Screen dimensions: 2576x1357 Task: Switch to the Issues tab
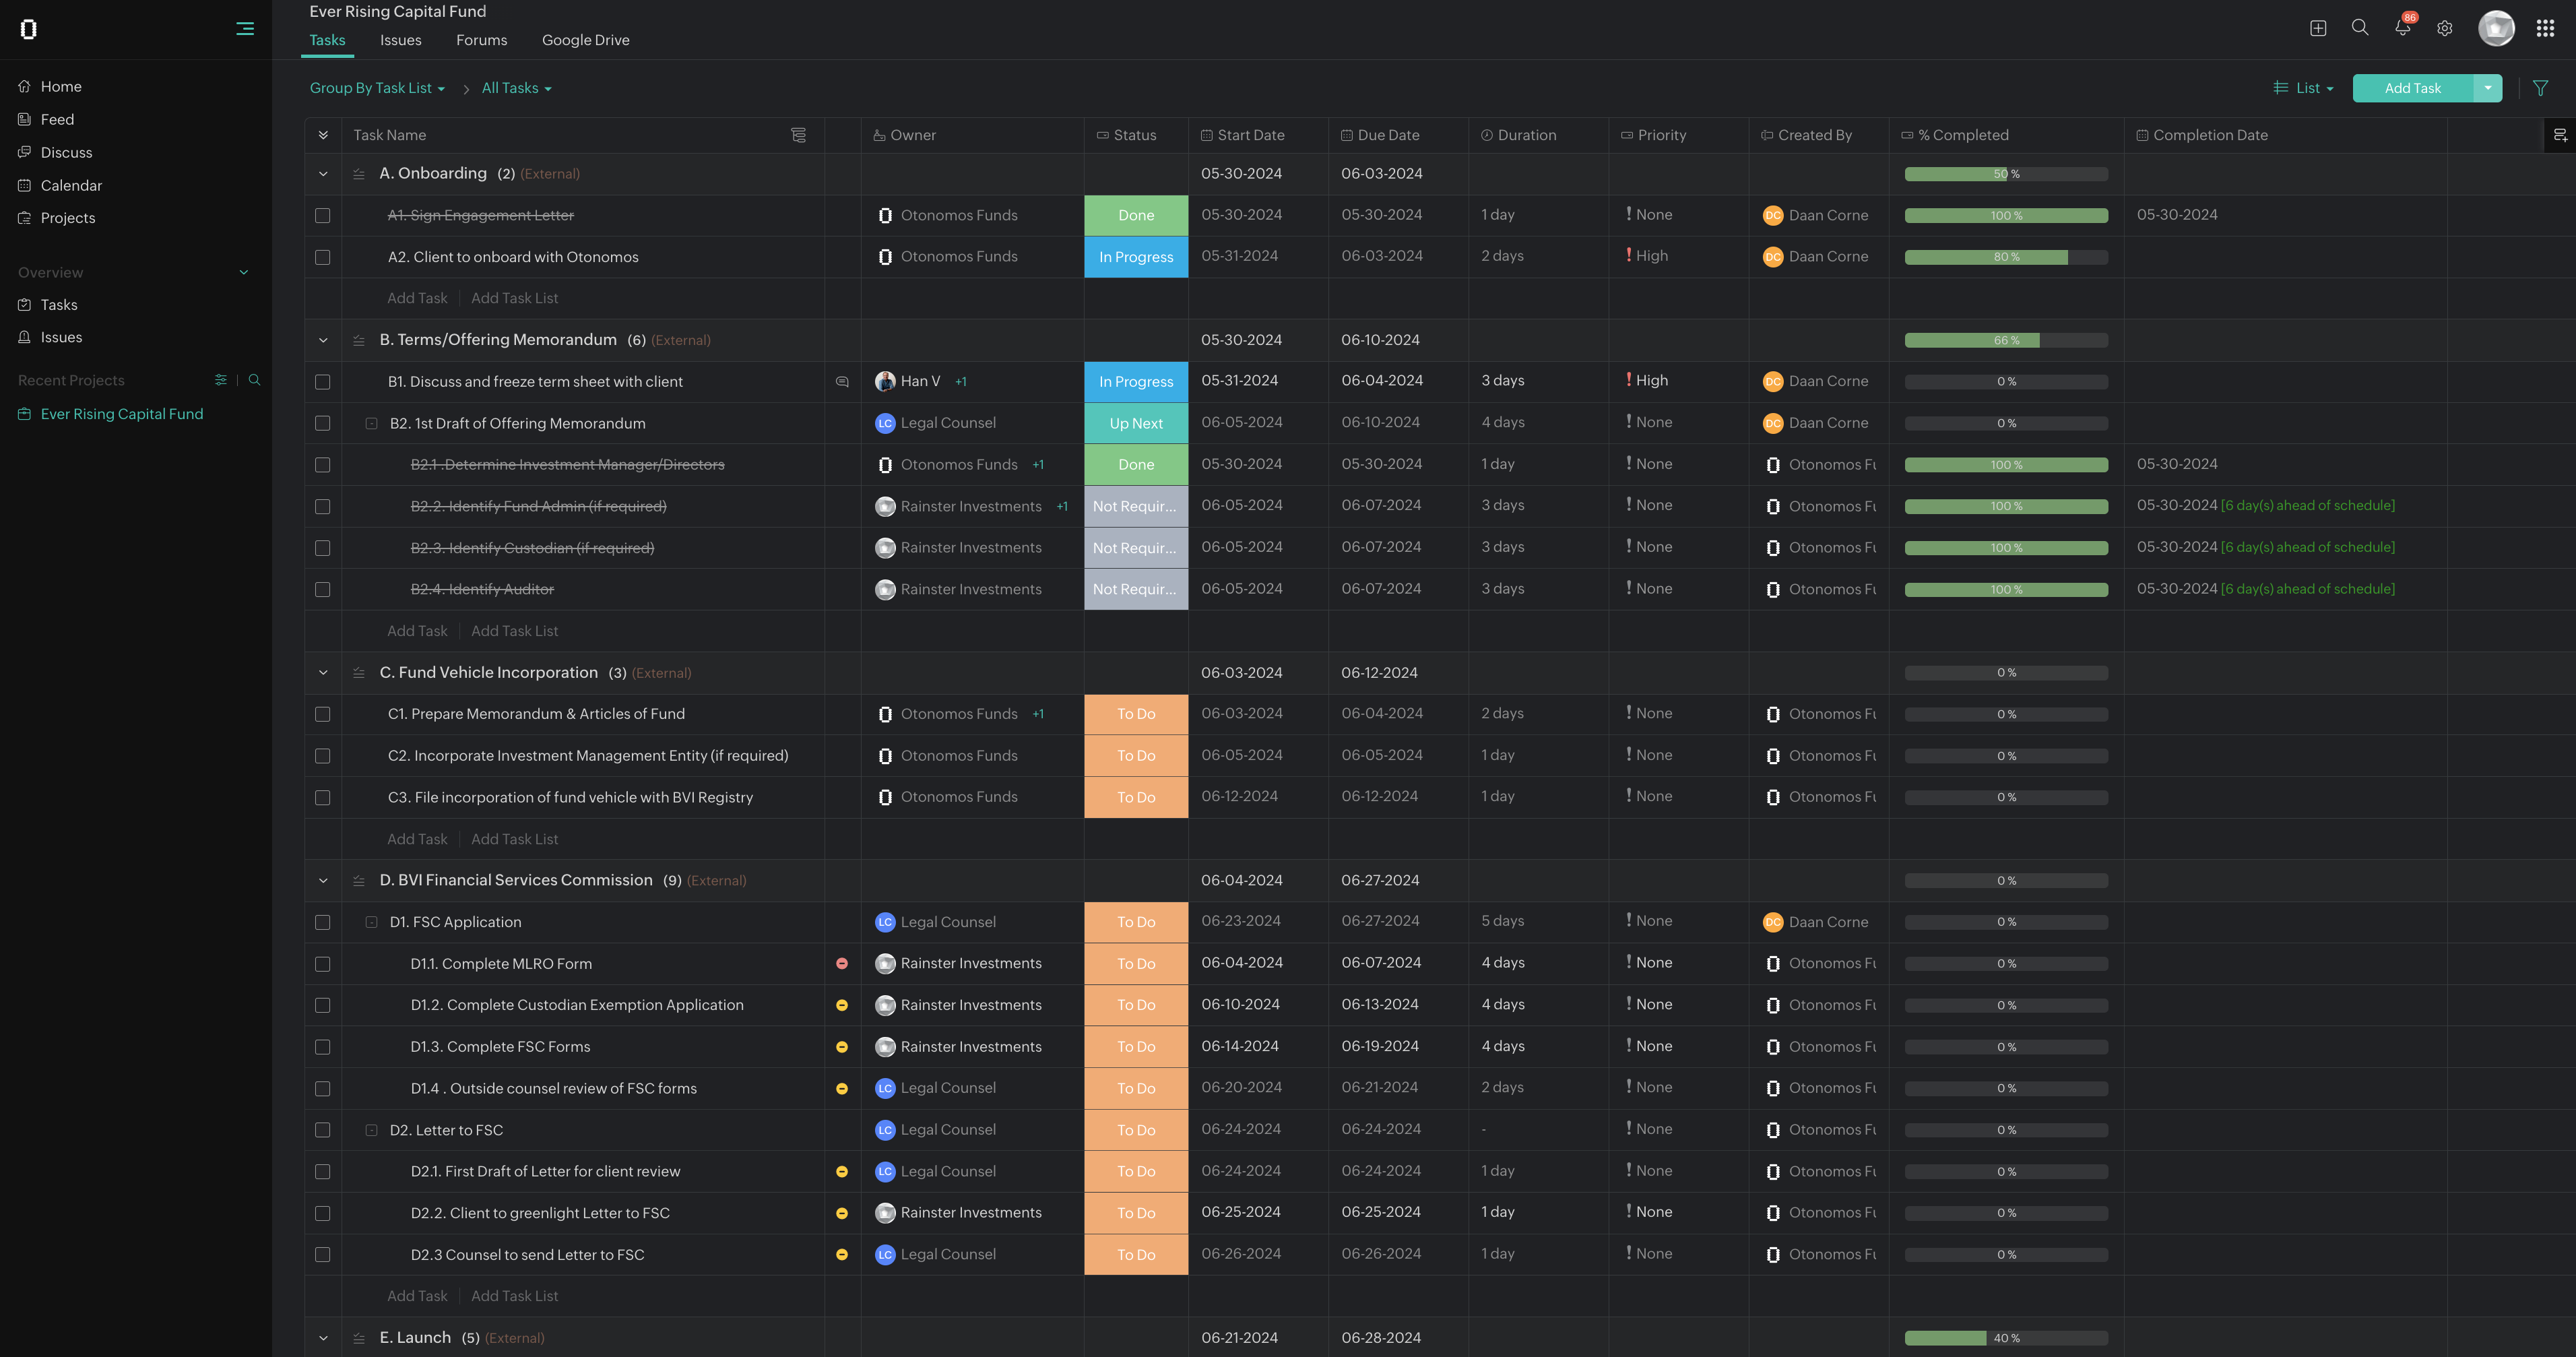(400, 40)
